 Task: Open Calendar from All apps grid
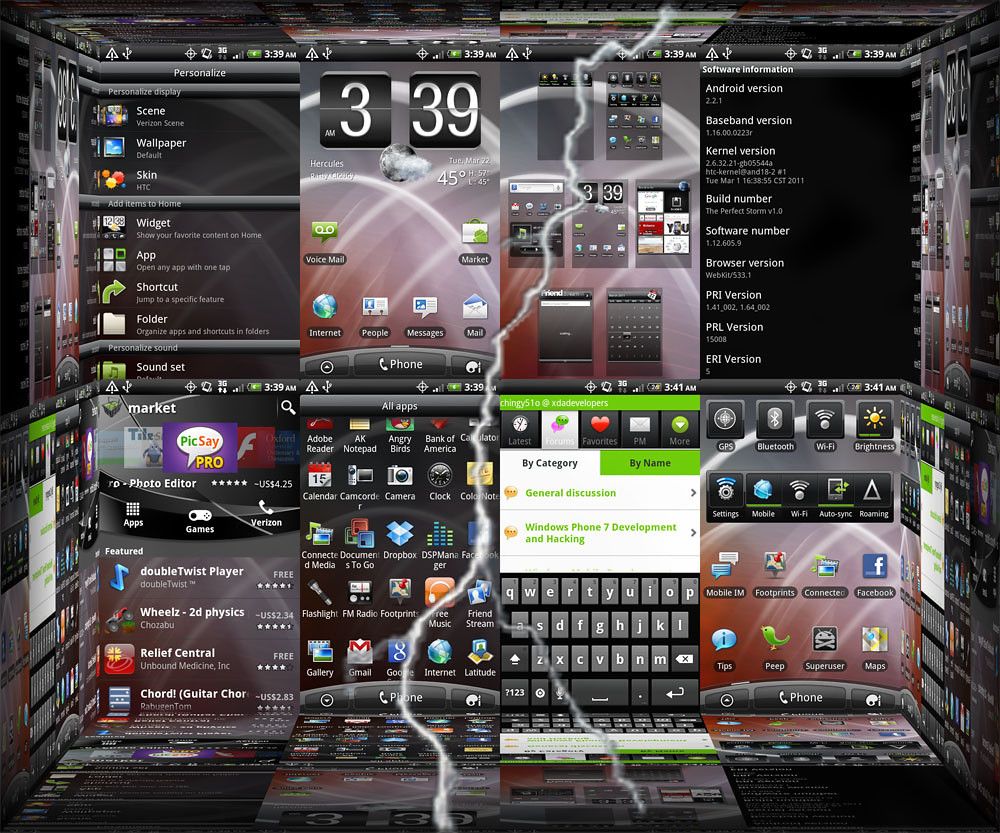(320, 482)
